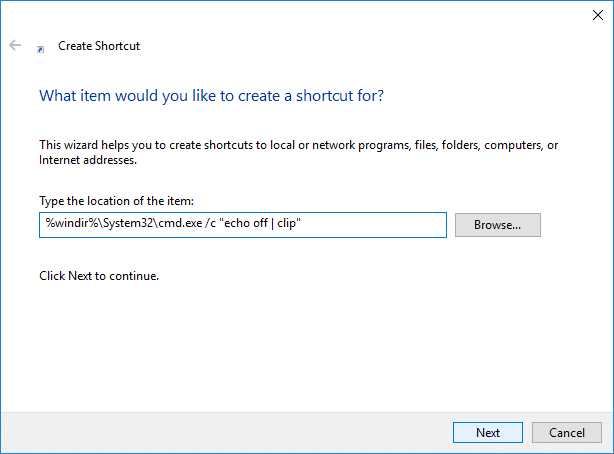Click "This wizard helps you" description text
The width and height of the screenshot is (614, 454).
100,145
